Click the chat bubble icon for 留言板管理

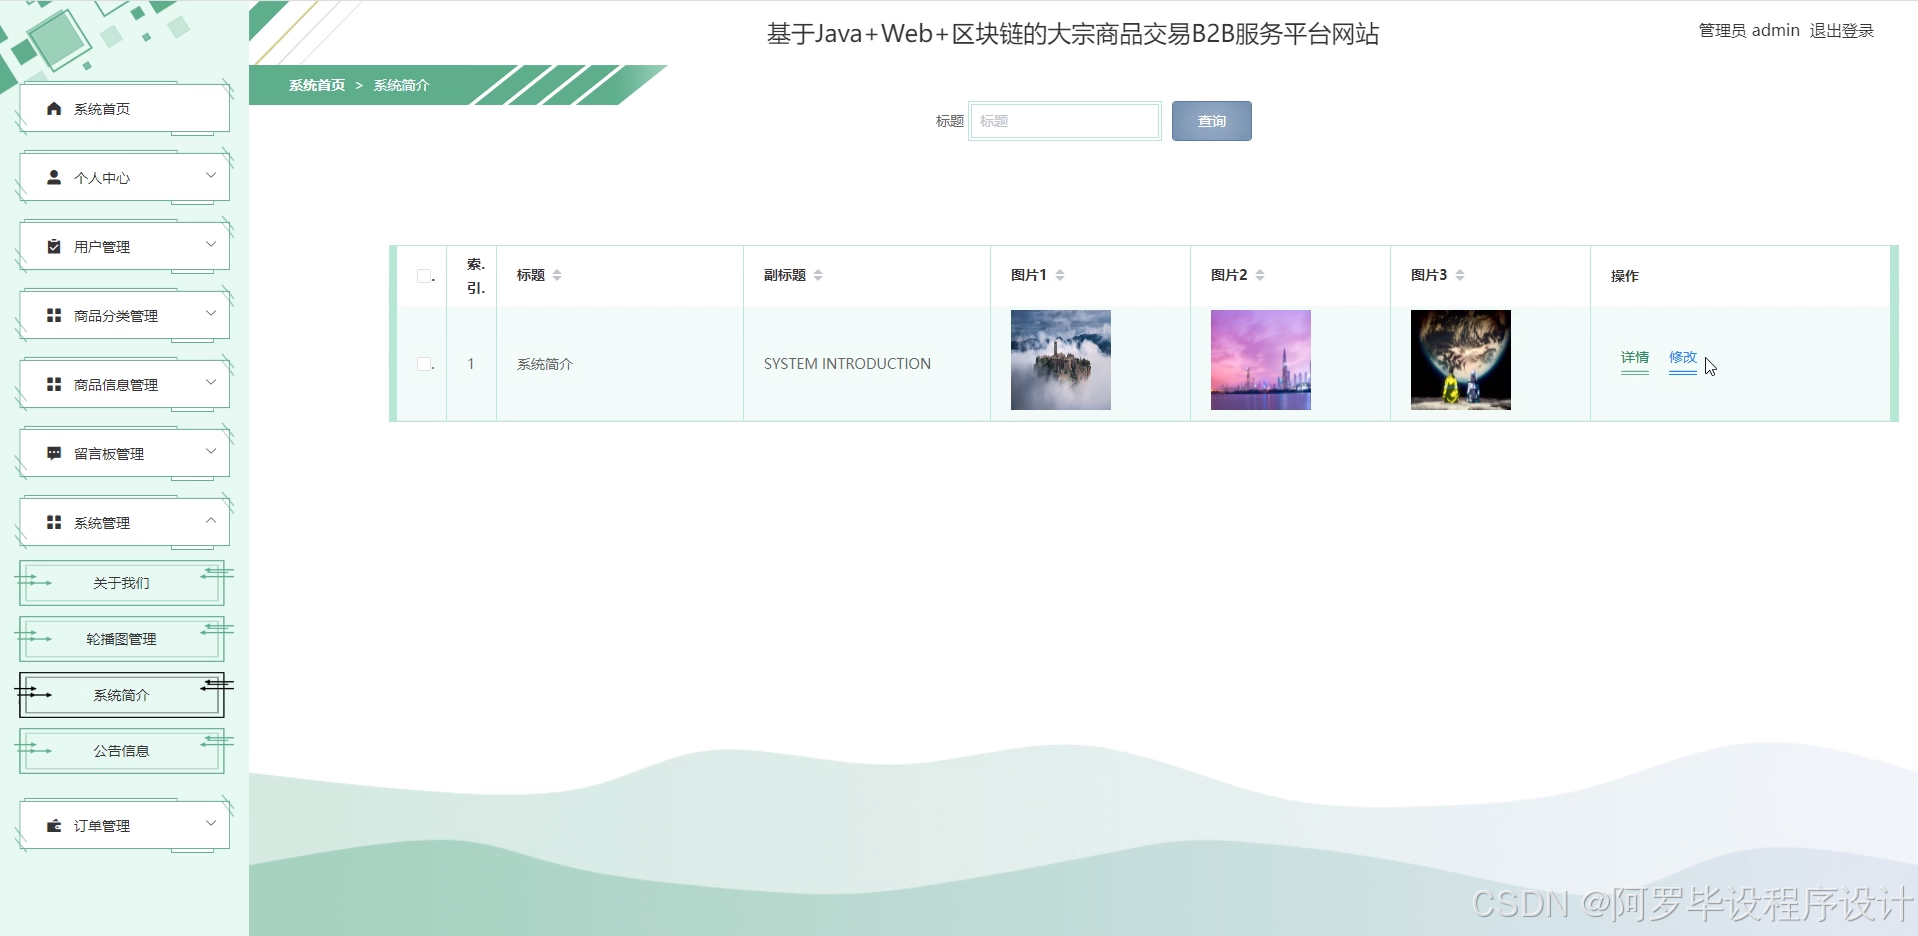(54, 454)
